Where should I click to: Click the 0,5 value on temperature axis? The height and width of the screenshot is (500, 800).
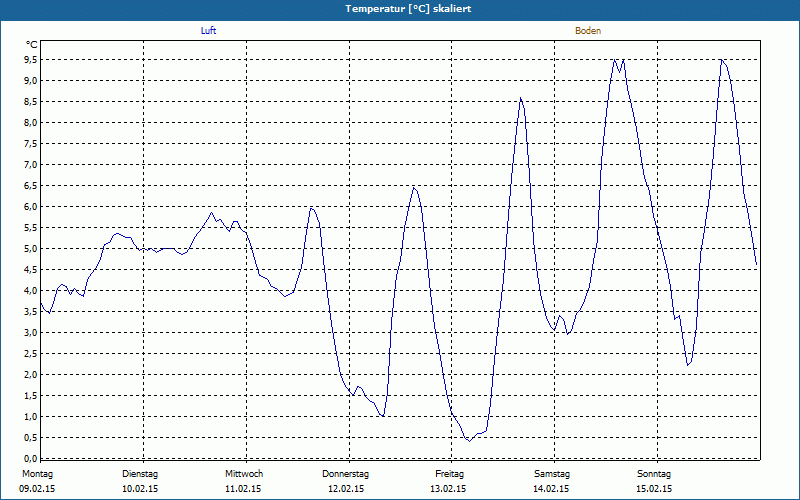point(30,437)
